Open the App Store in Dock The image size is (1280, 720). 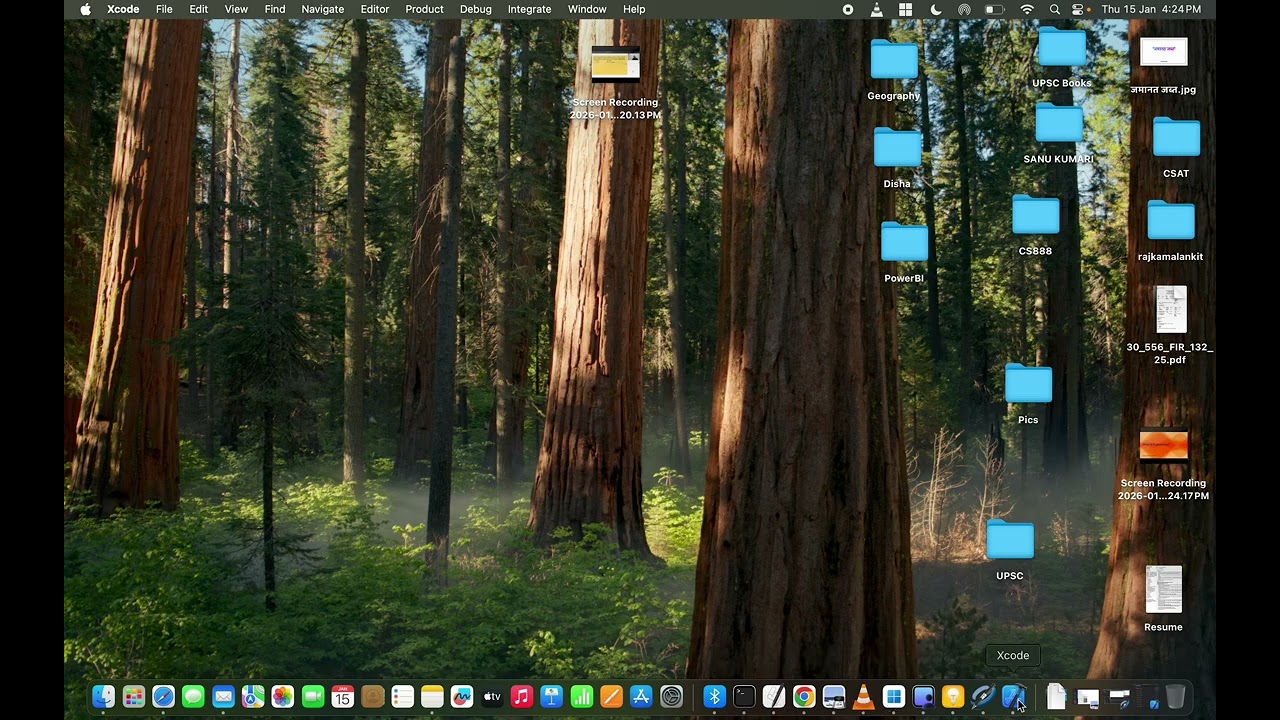(641, 697)
